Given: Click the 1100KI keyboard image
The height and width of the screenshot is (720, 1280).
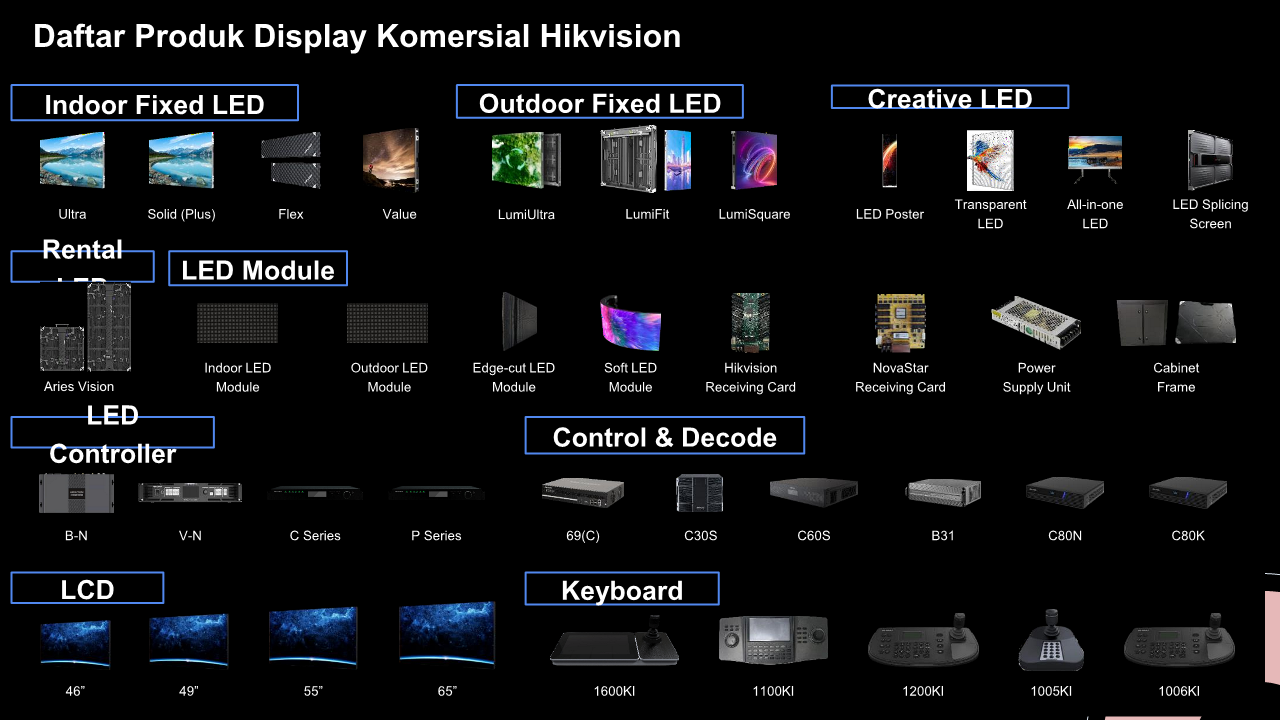Looking at the screenshot, I should point(773,640).
